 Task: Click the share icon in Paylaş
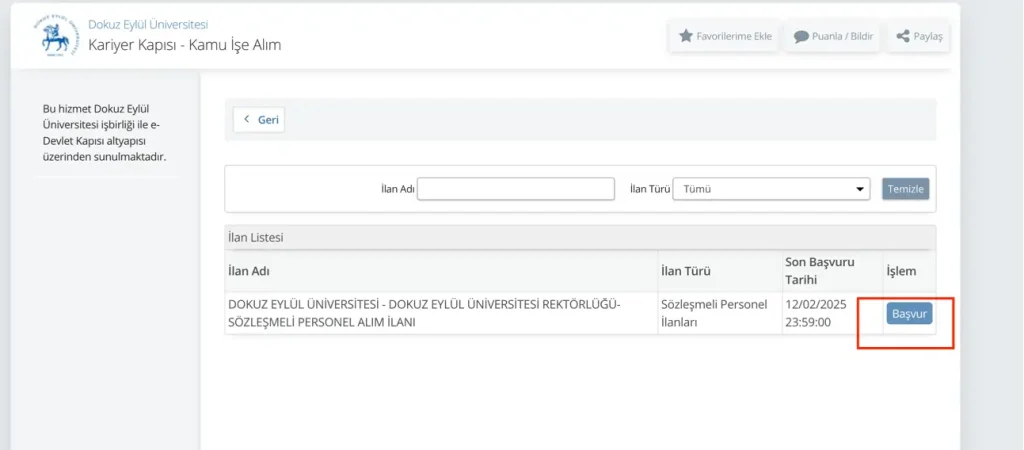pyautogui.click(x=903, y=36)
